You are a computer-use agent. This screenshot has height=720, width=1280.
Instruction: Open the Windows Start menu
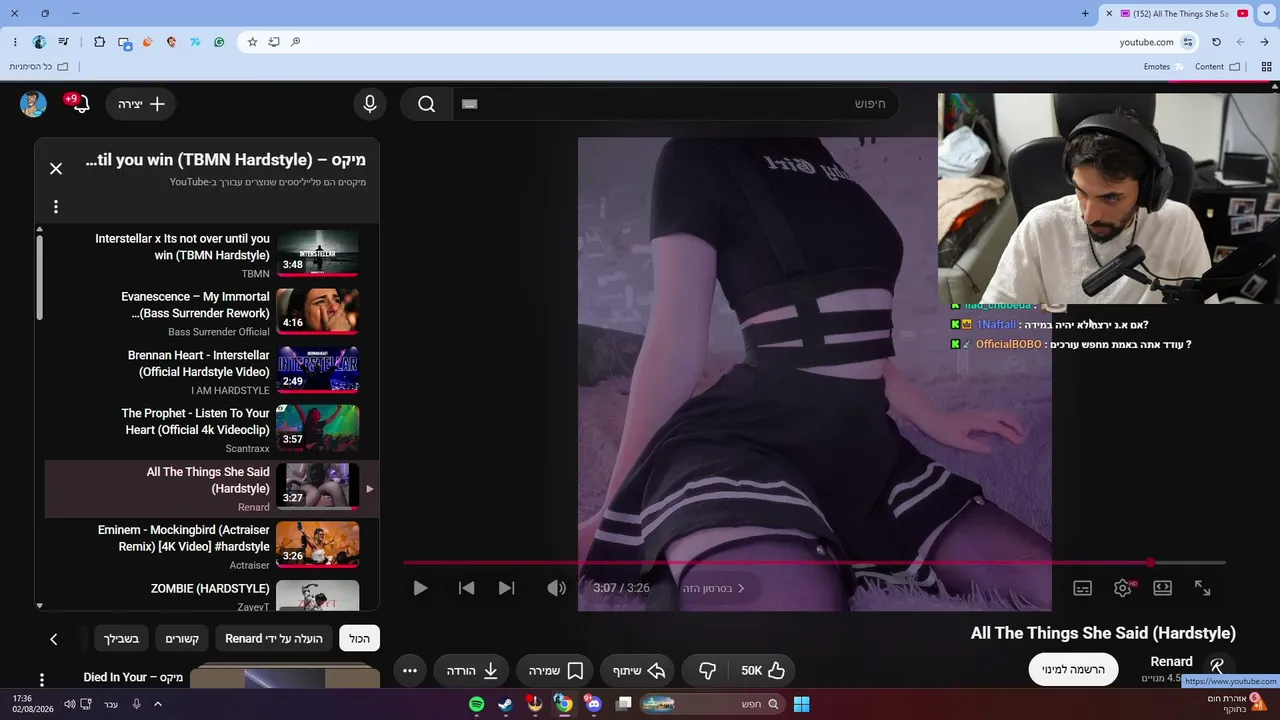click(801, 704)
